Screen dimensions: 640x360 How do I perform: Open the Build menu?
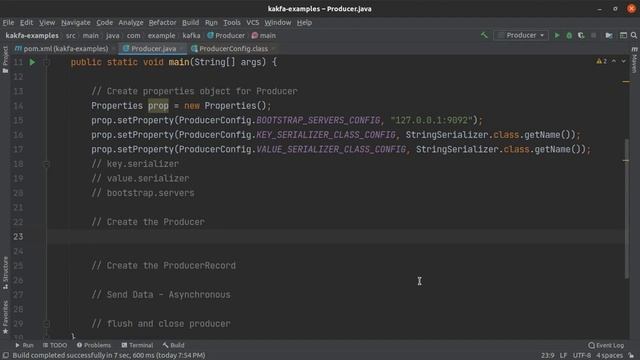191,22
